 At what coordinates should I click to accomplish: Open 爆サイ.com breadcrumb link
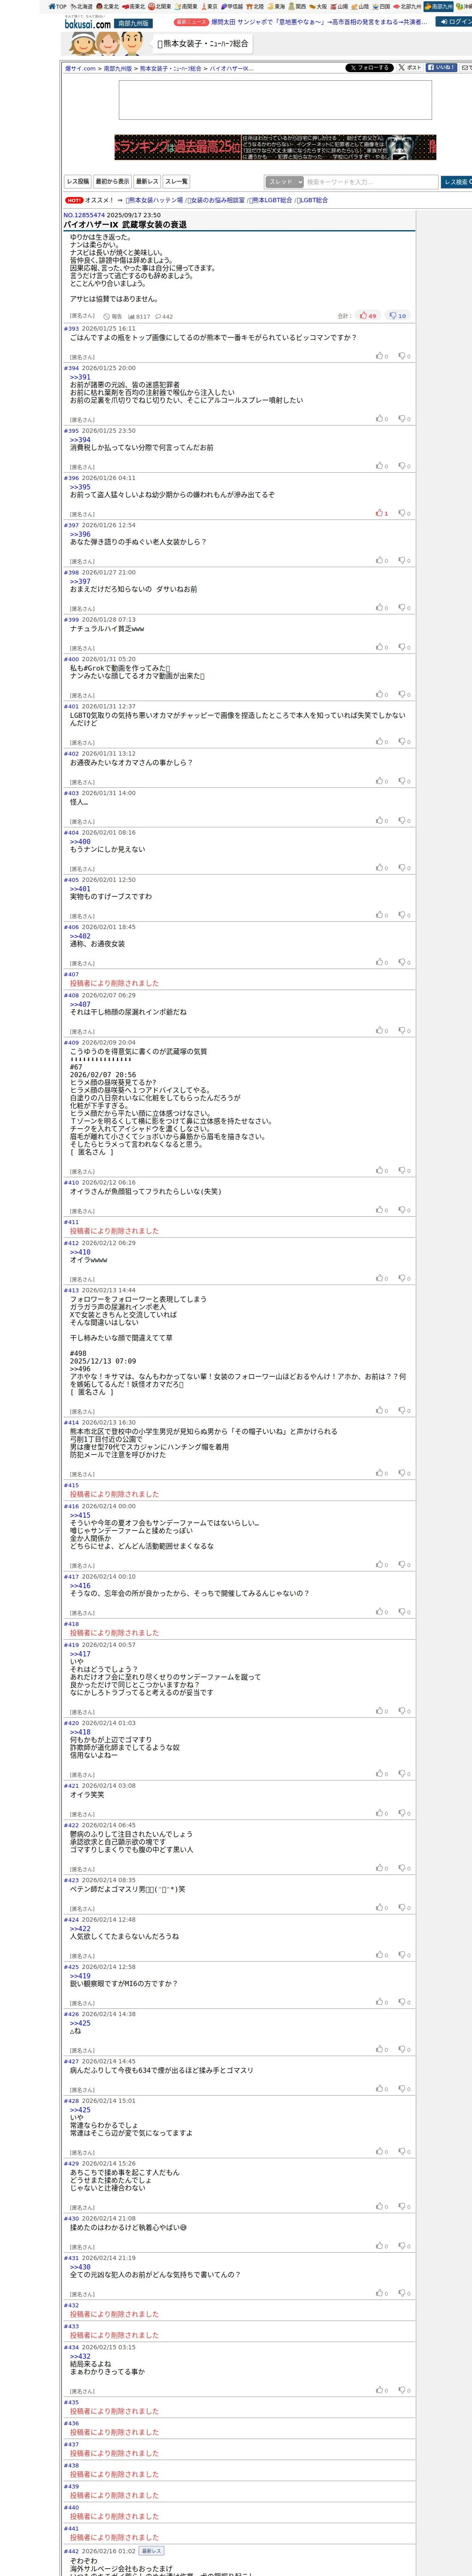(80, 69)
